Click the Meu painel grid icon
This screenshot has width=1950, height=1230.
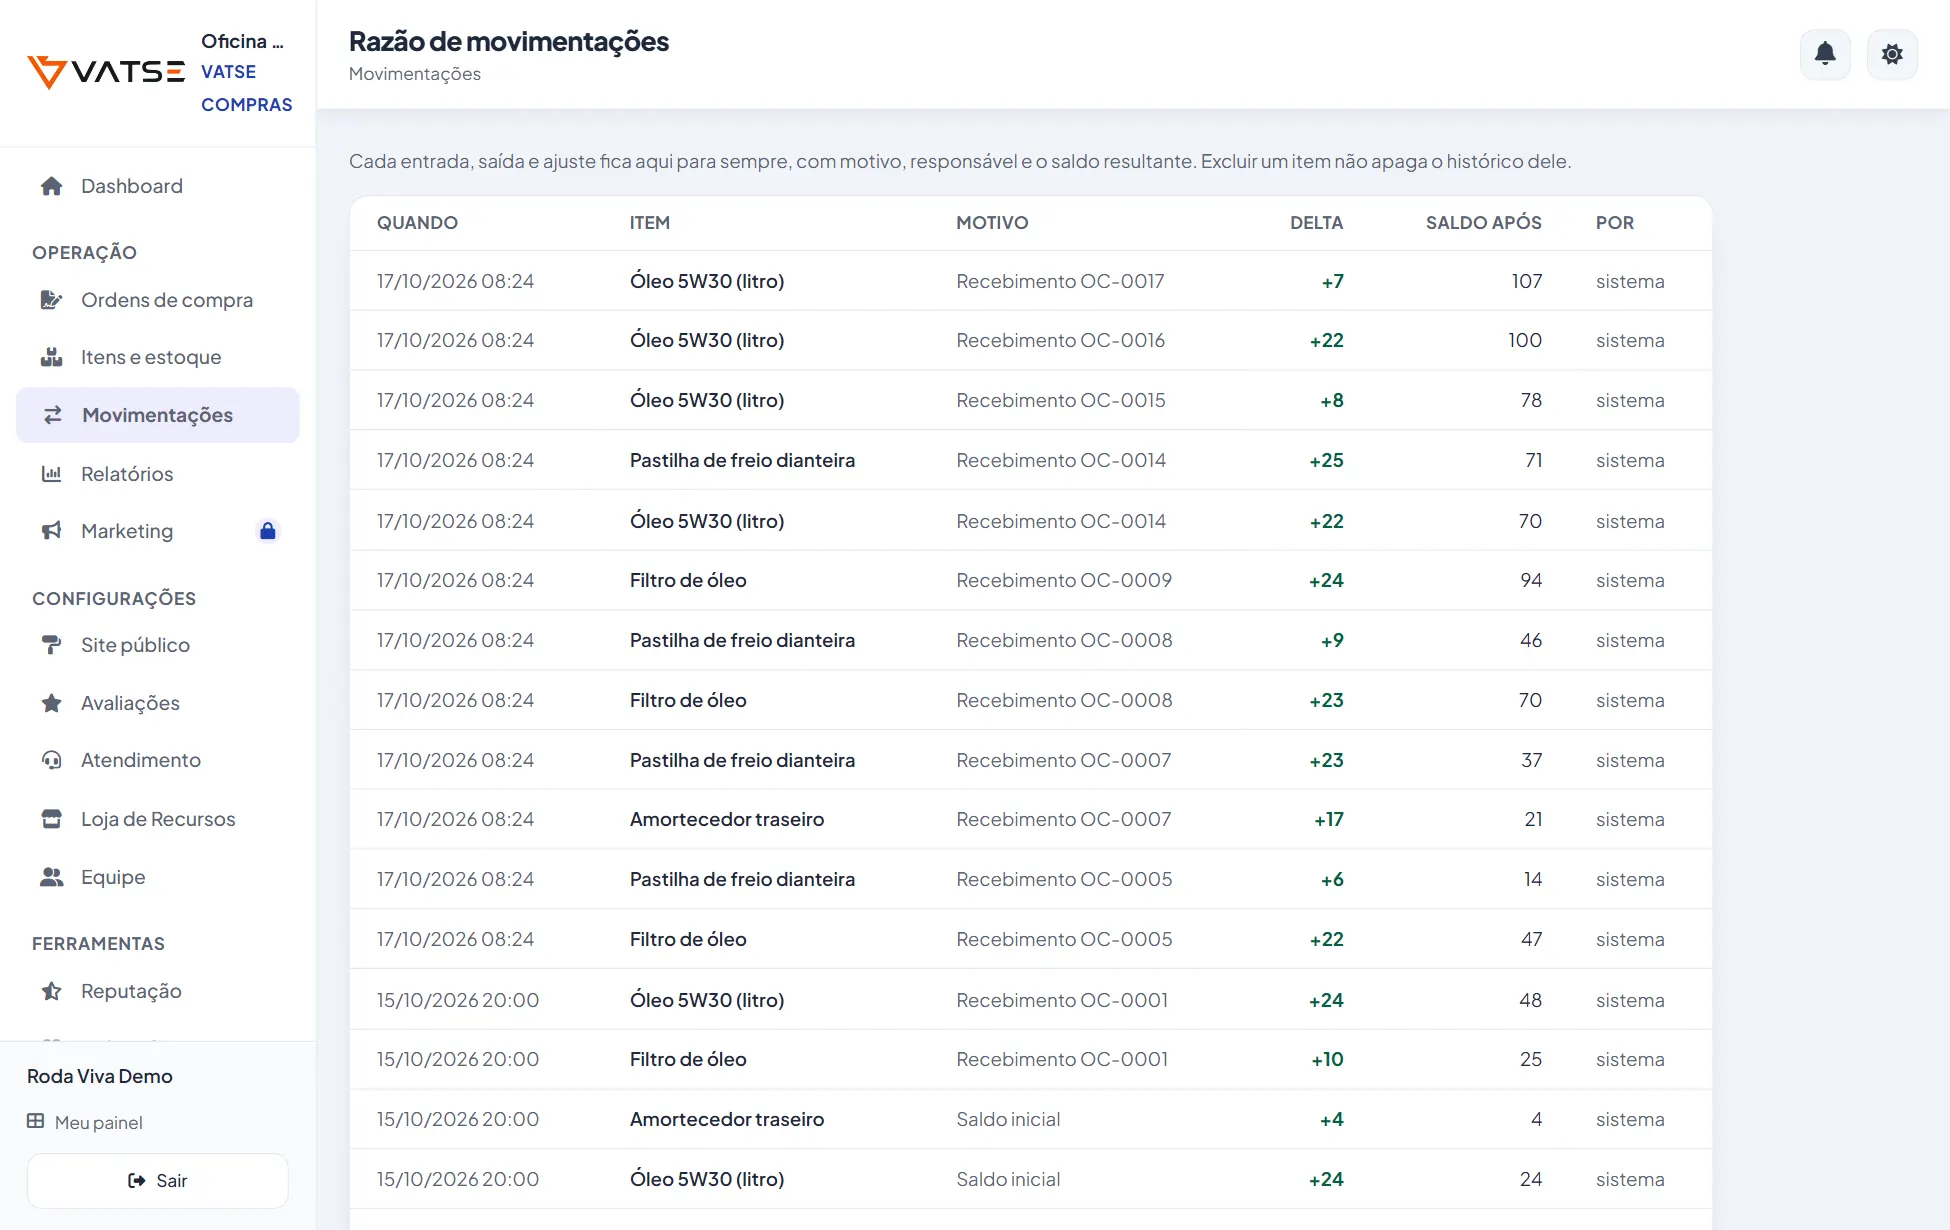pyautogui.click(x=36, y=1121)
